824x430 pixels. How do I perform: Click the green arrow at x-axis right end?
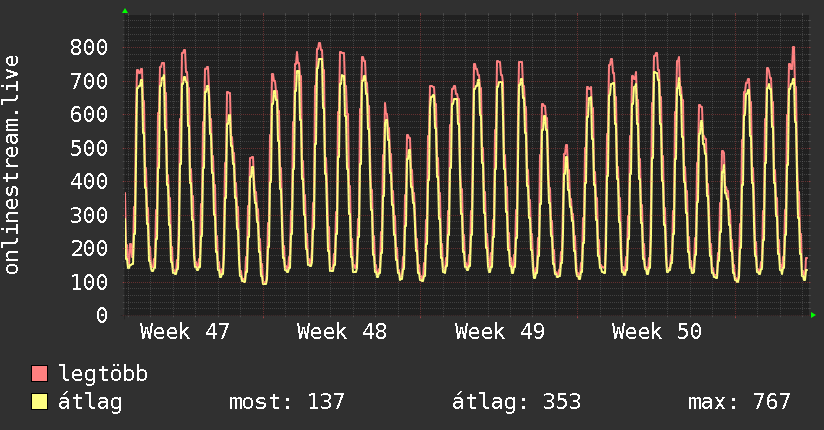[x=814, y=316]
